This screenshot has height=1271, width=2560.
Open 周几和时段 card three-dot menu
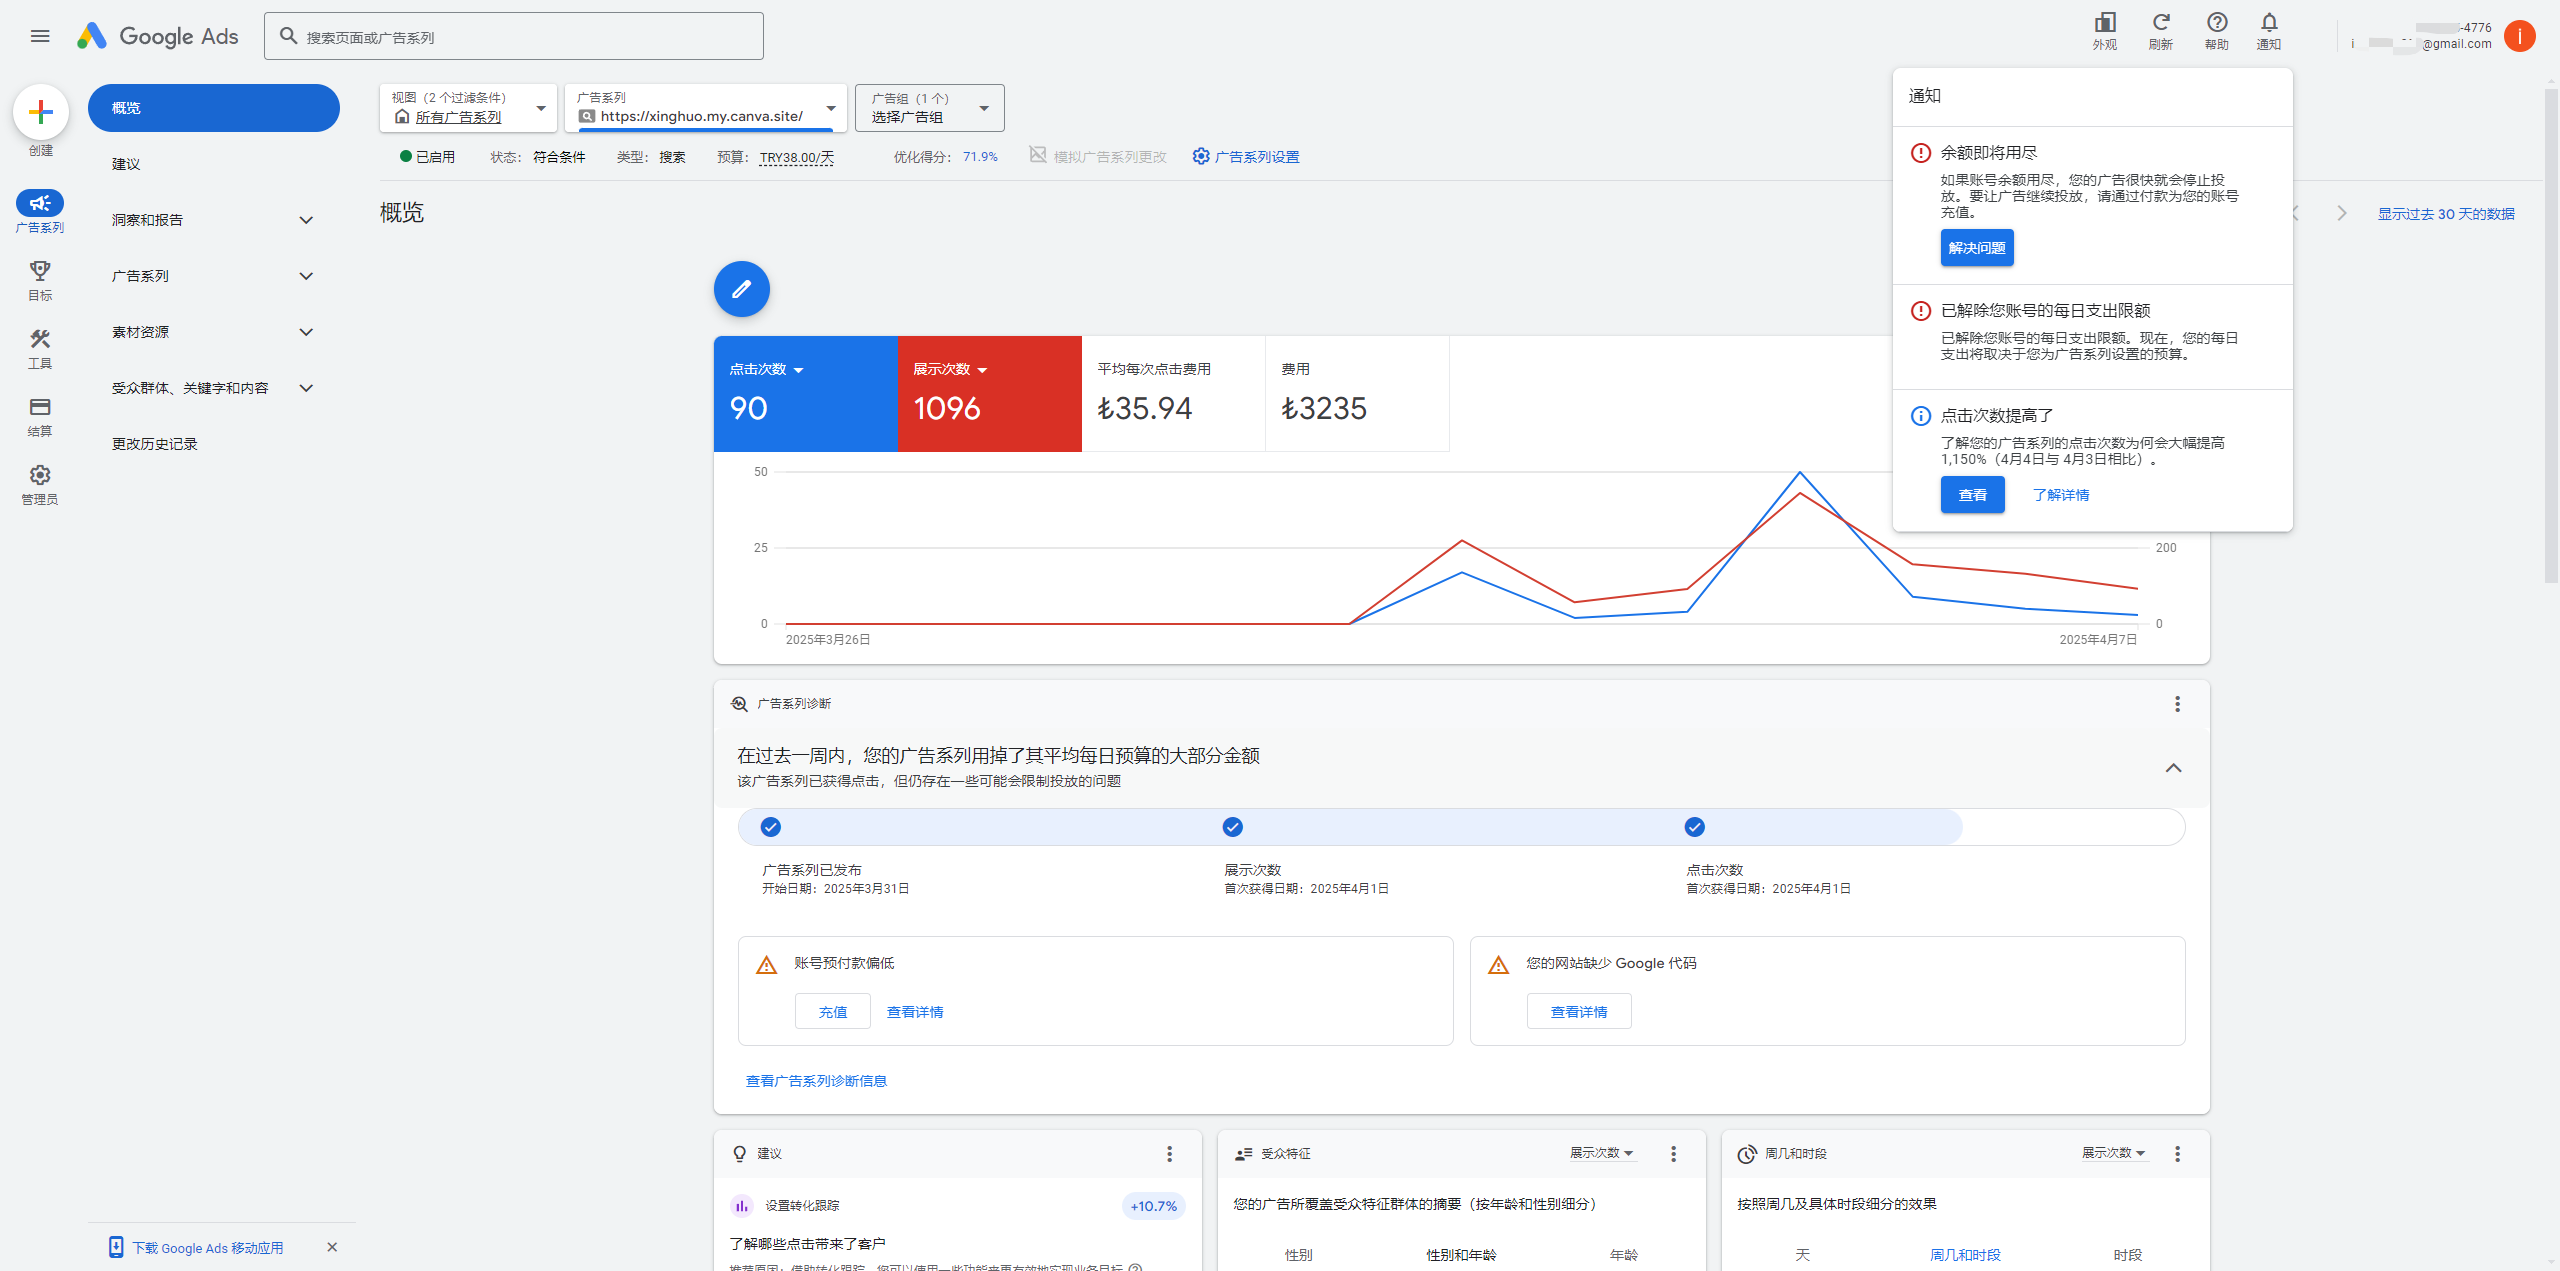(2177, 1154)
